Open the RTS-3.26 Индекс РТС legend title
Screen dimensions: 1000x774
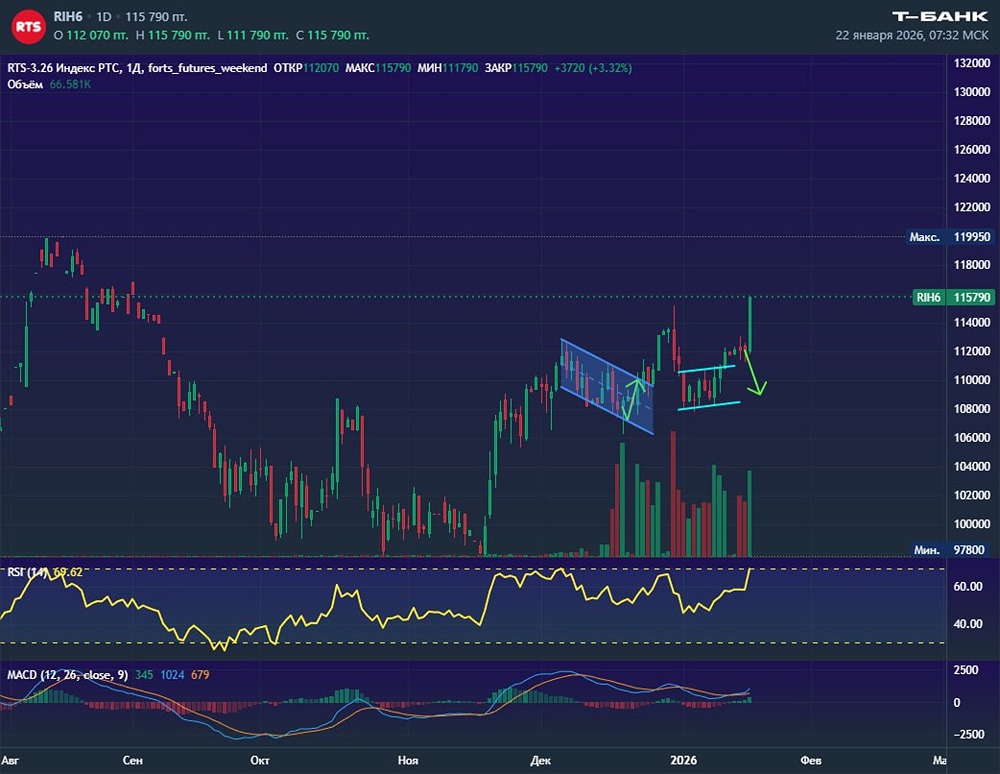click(137, 68)
